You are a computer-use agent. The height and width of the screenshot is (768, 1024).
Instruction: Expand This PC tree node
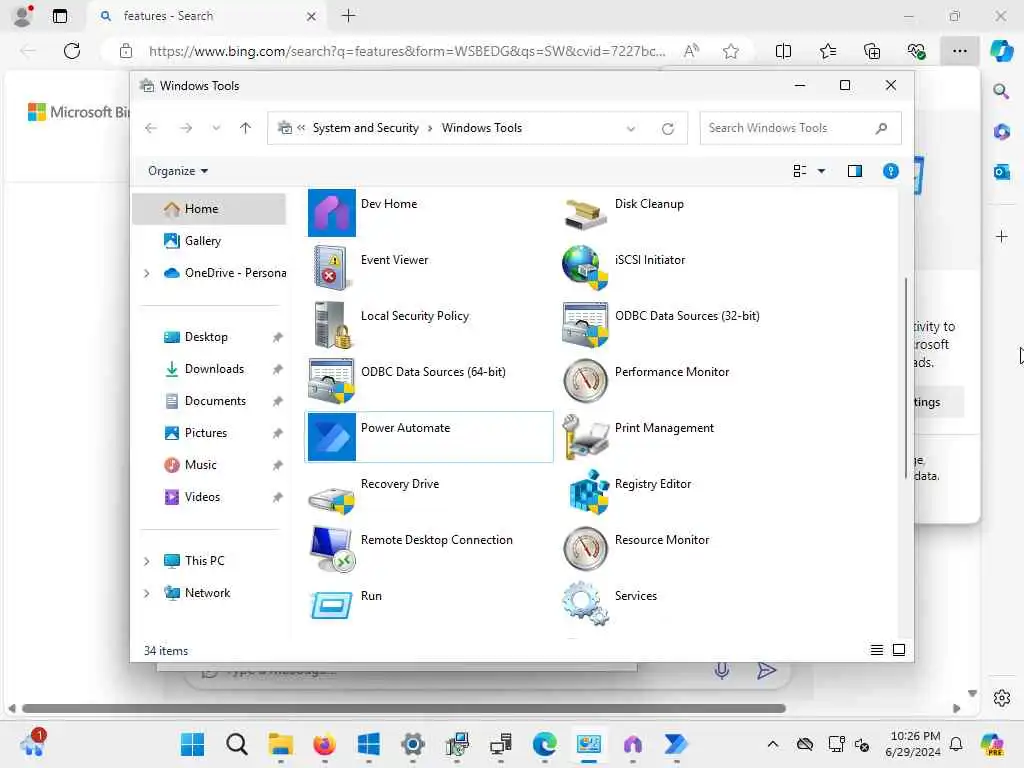click(147, 561)
